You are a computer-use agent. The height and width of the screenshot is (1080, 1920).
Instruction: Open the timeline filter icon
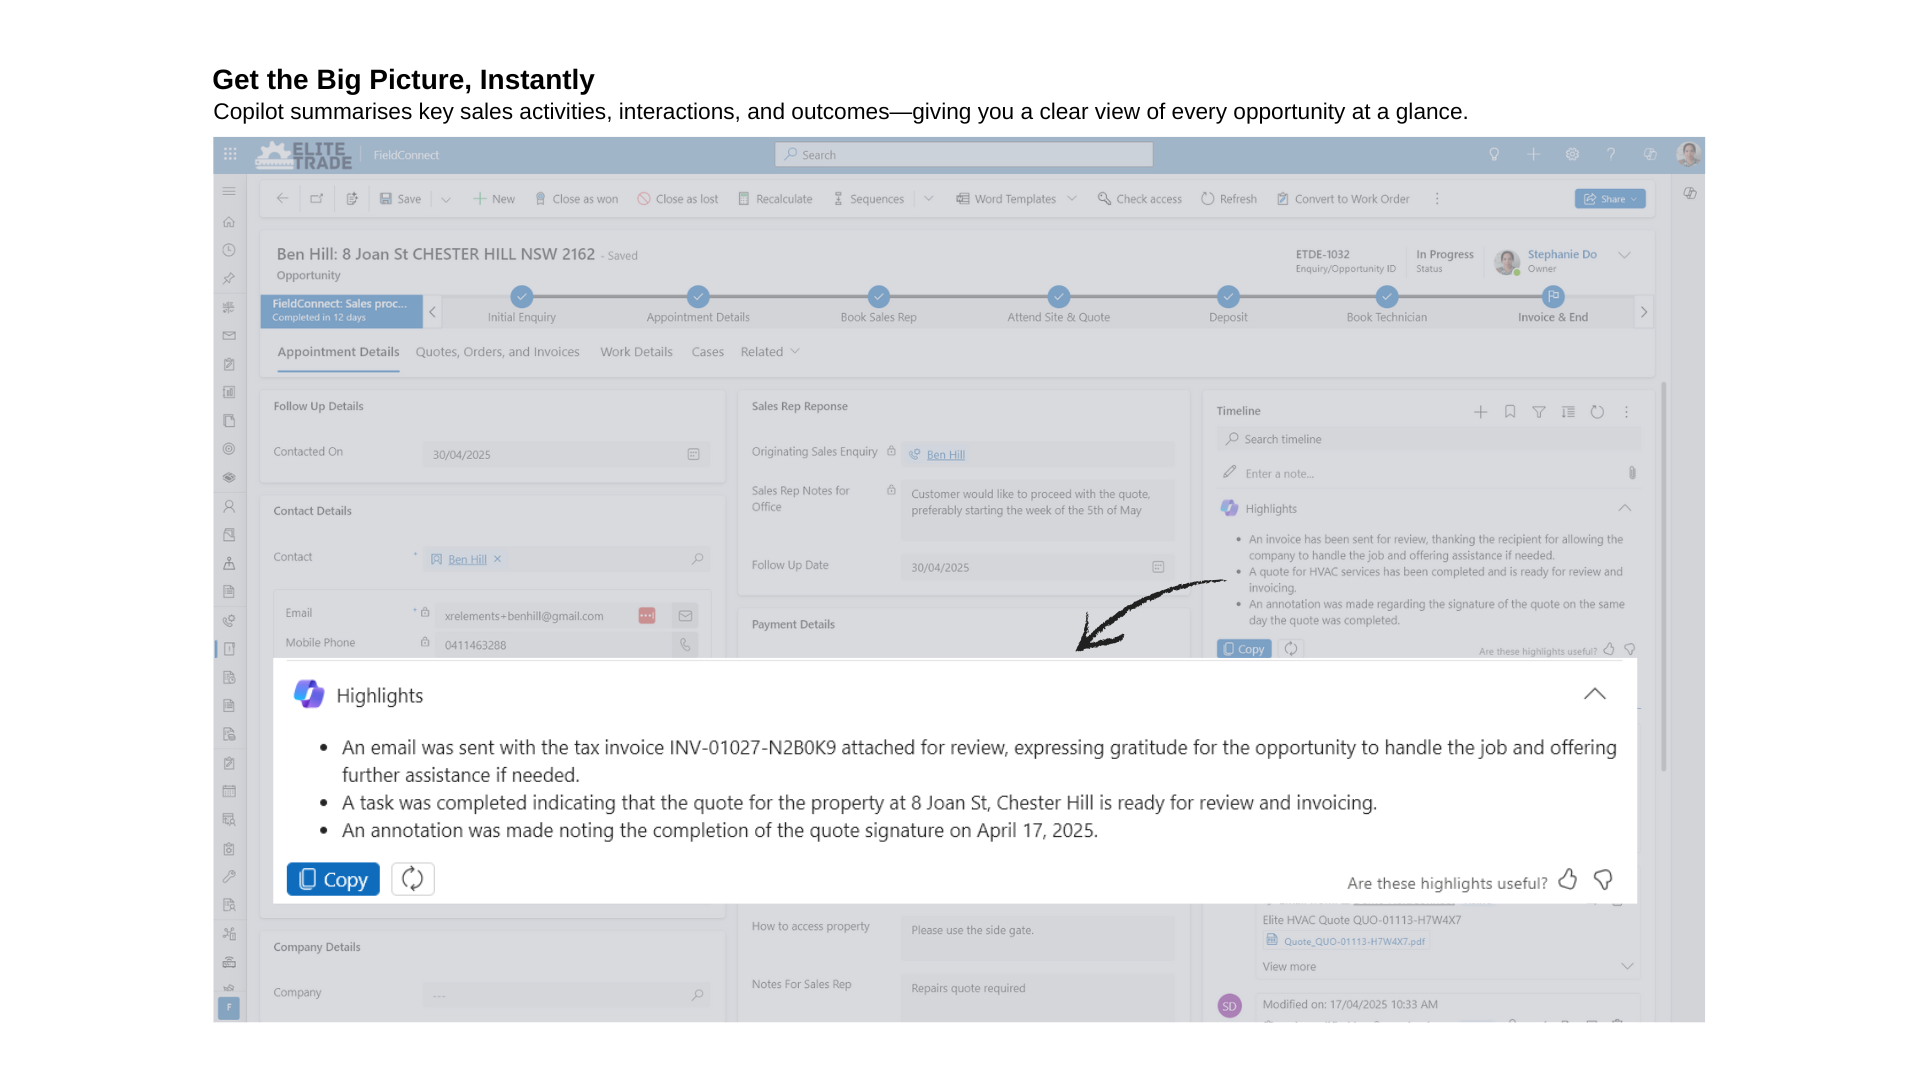coord(1539,411)
